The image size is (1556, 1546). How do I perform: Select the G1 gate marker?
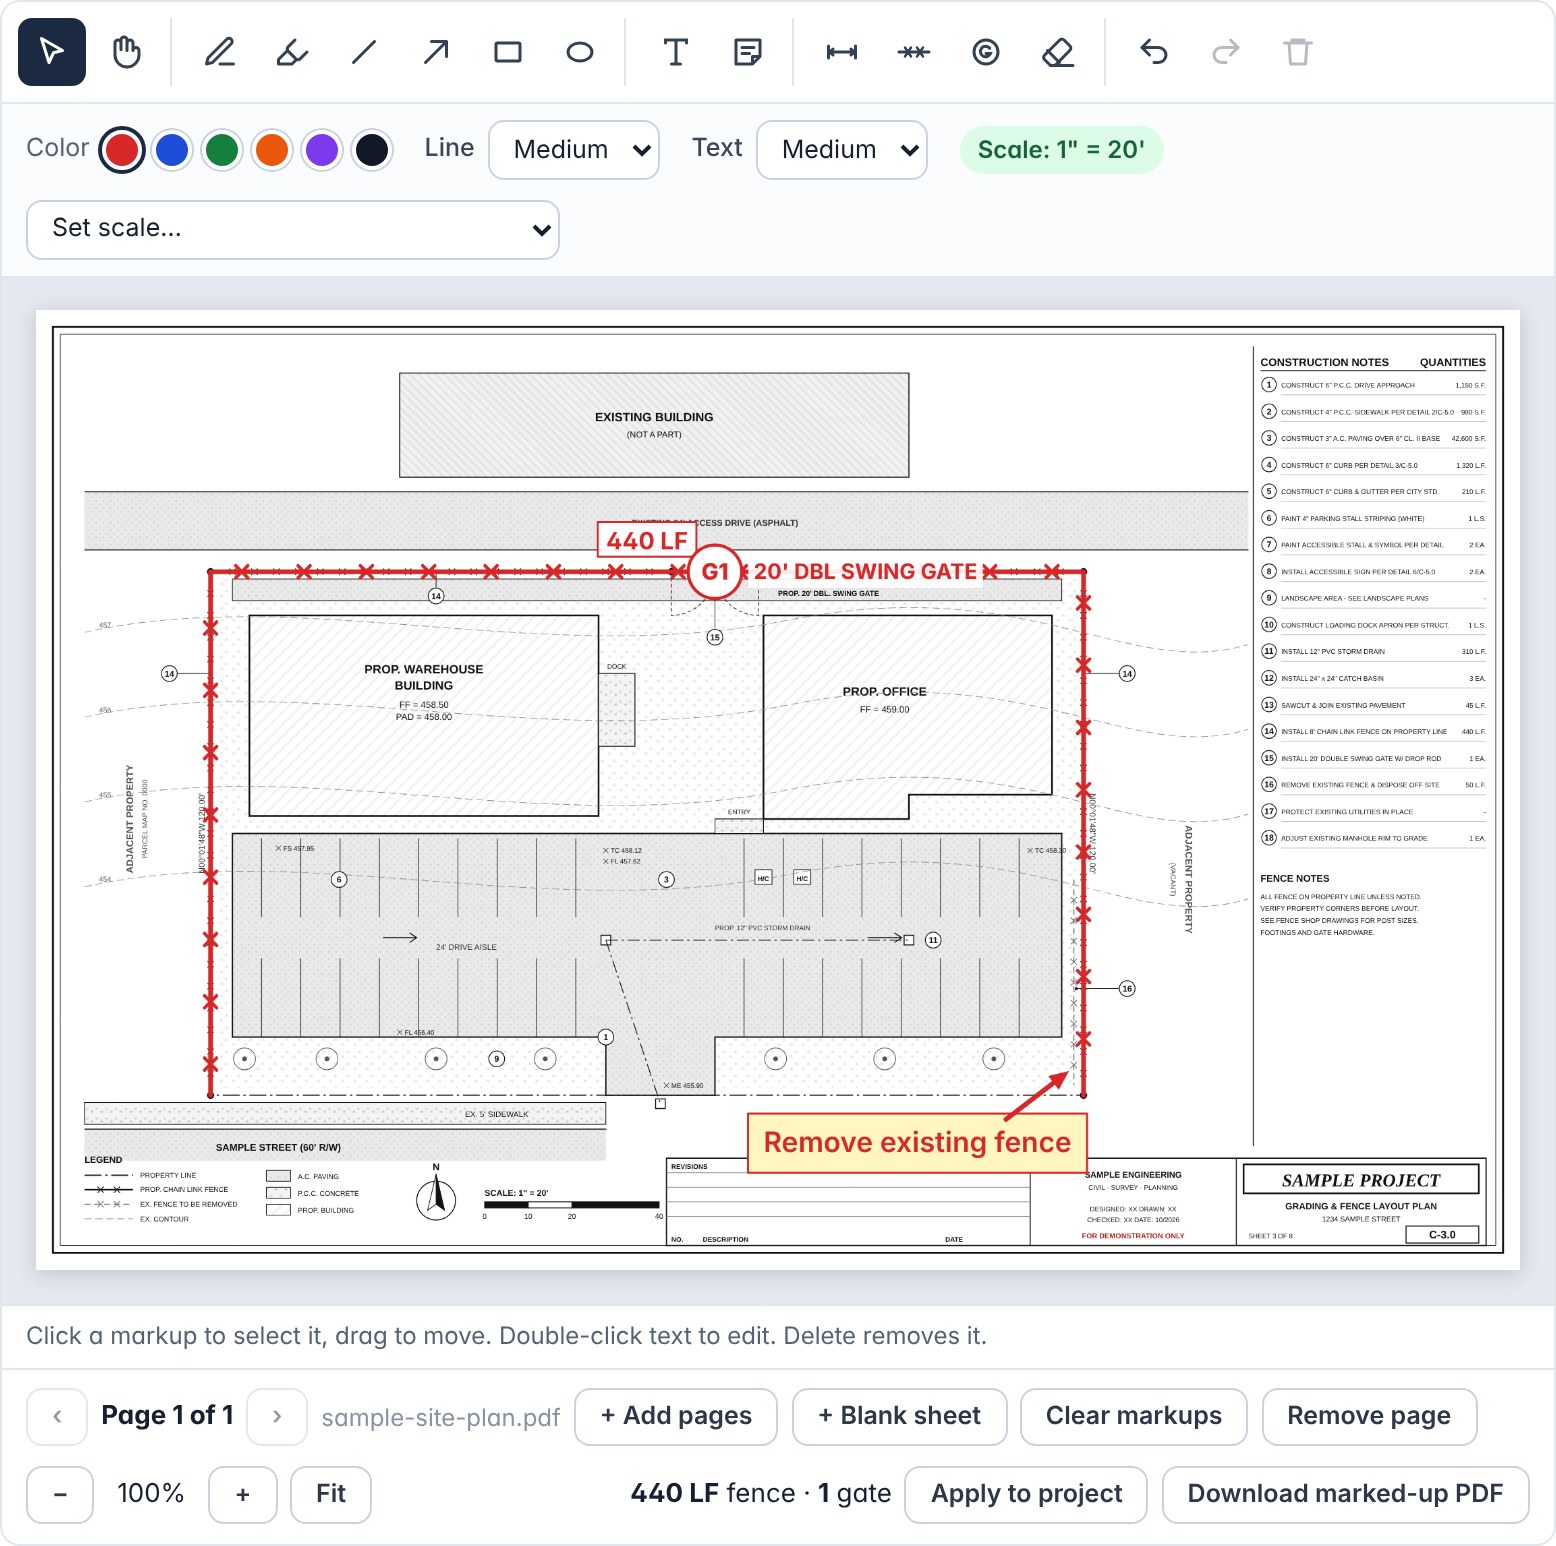point(715,572)
